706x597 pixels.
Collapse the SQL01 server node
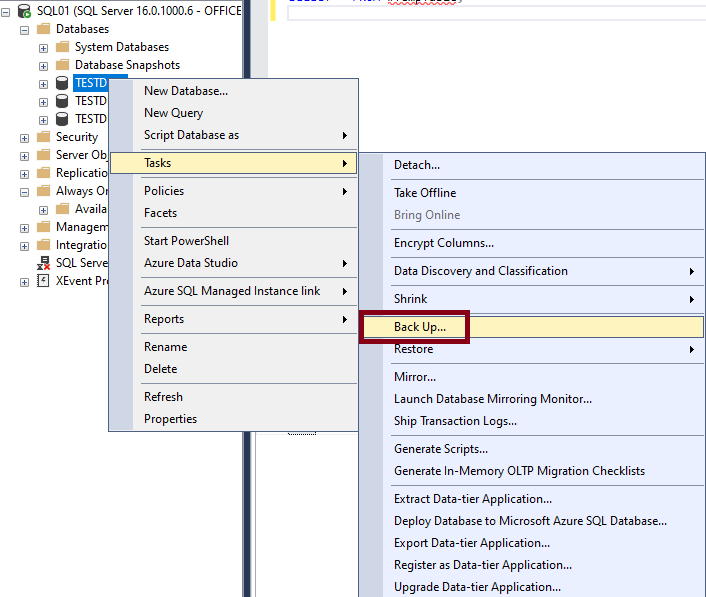click(x=5, y=13)
